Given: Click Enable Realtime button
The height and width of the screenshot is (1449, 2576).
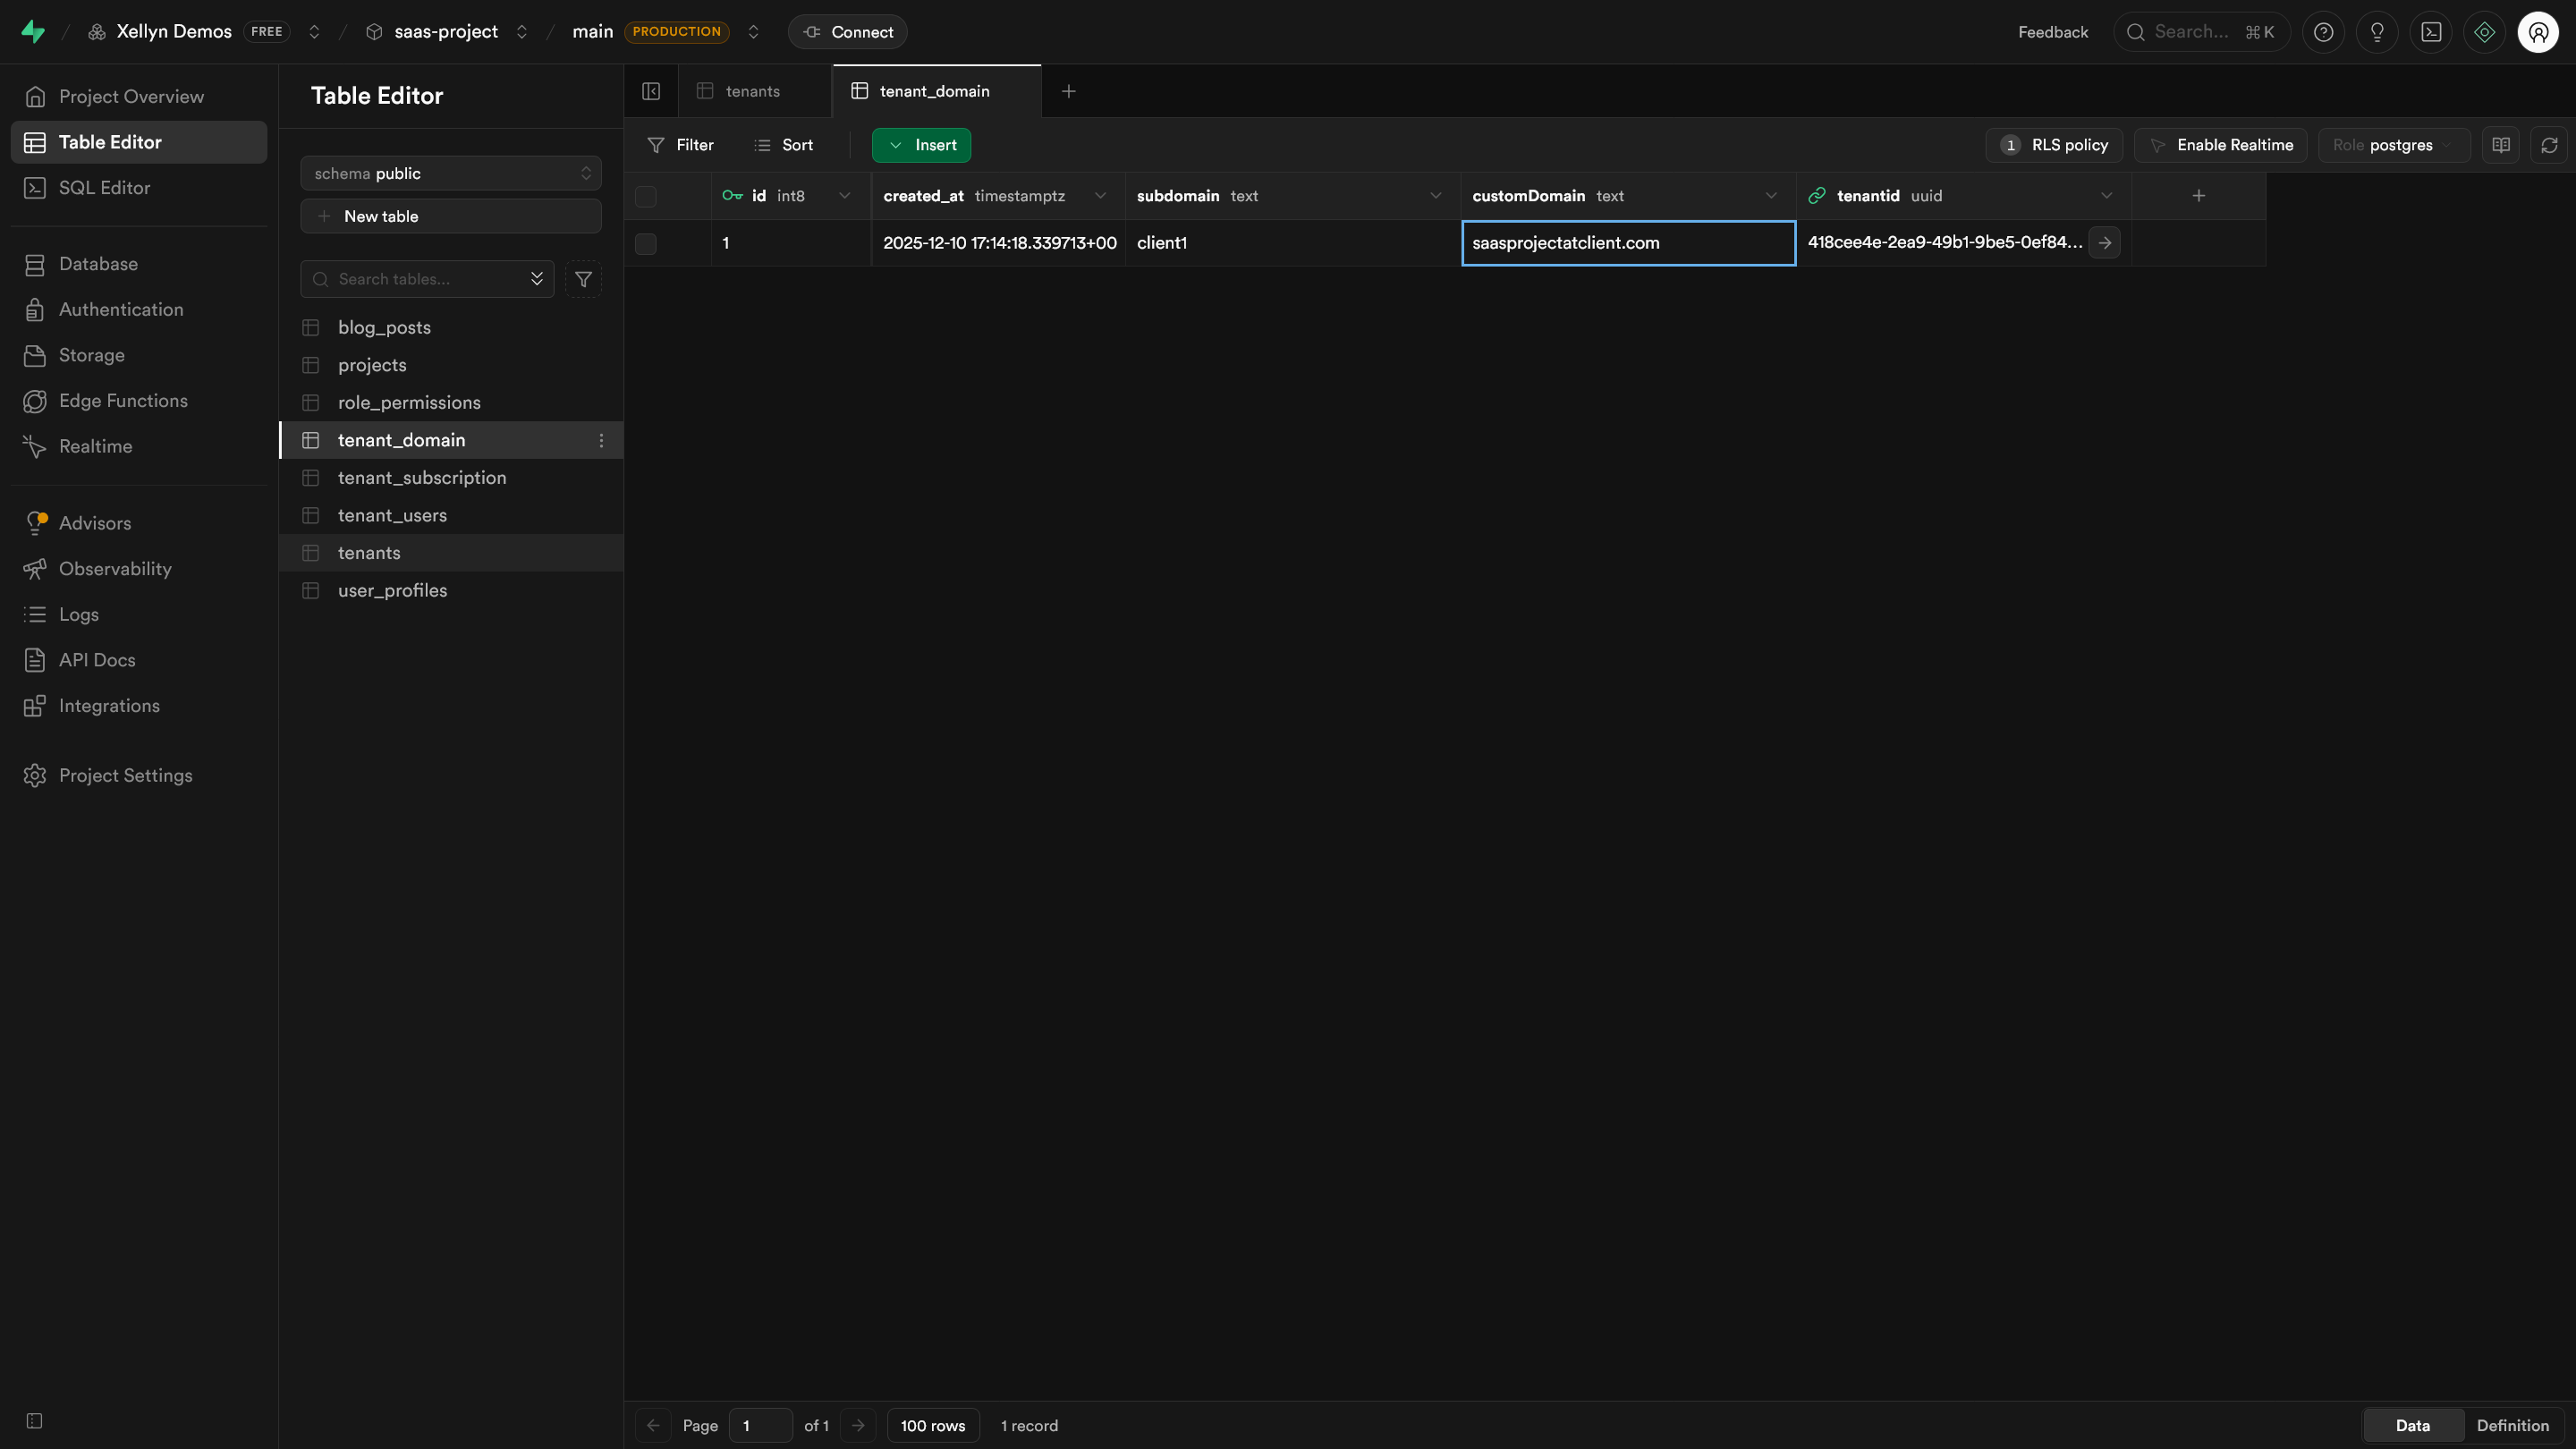Looking at the screenshot, I should (2221, 145).
